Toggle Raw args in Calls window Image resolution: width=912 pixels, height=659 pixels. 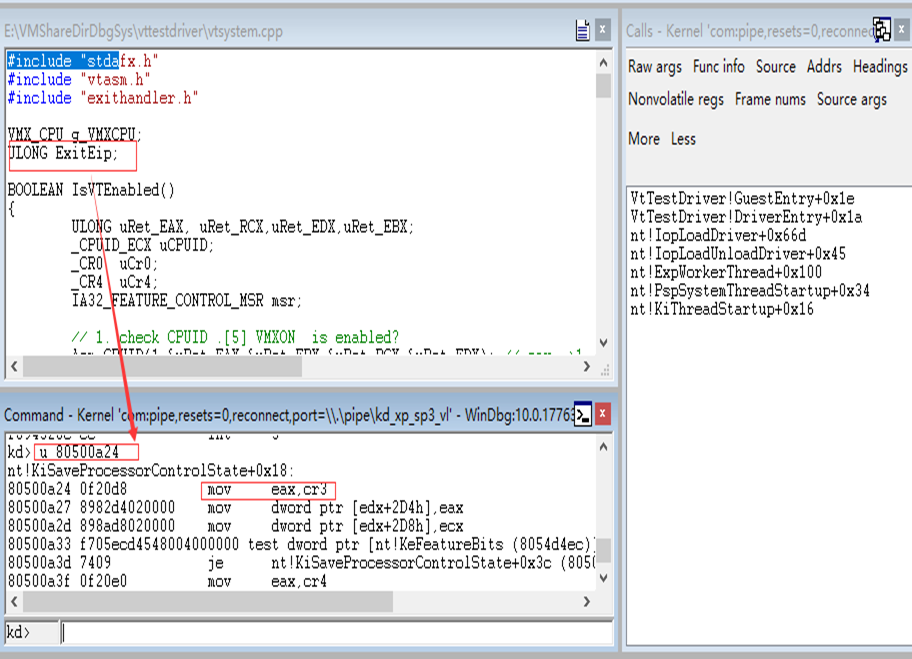click(655, 67)
